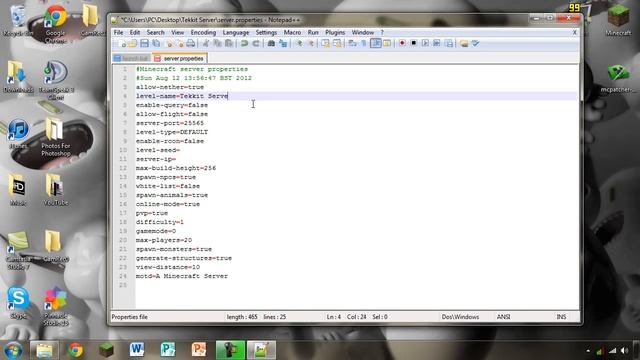Open the Macro menu
This screenshot has width=640, height=360.
tap(292, 32)
